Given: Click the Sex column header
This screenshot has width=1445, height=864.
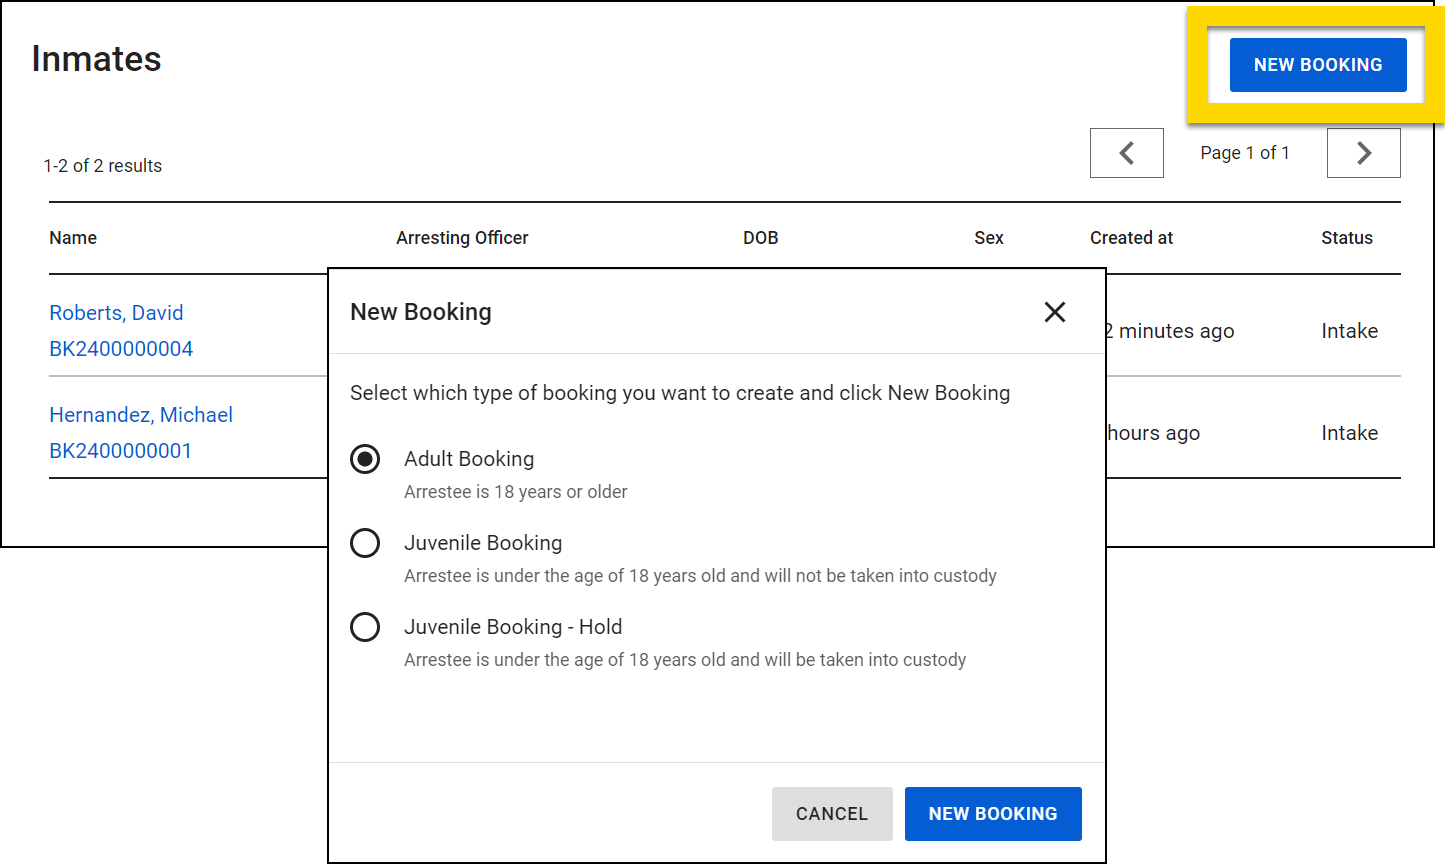Looking at the screenshot, I should [988, 238].
